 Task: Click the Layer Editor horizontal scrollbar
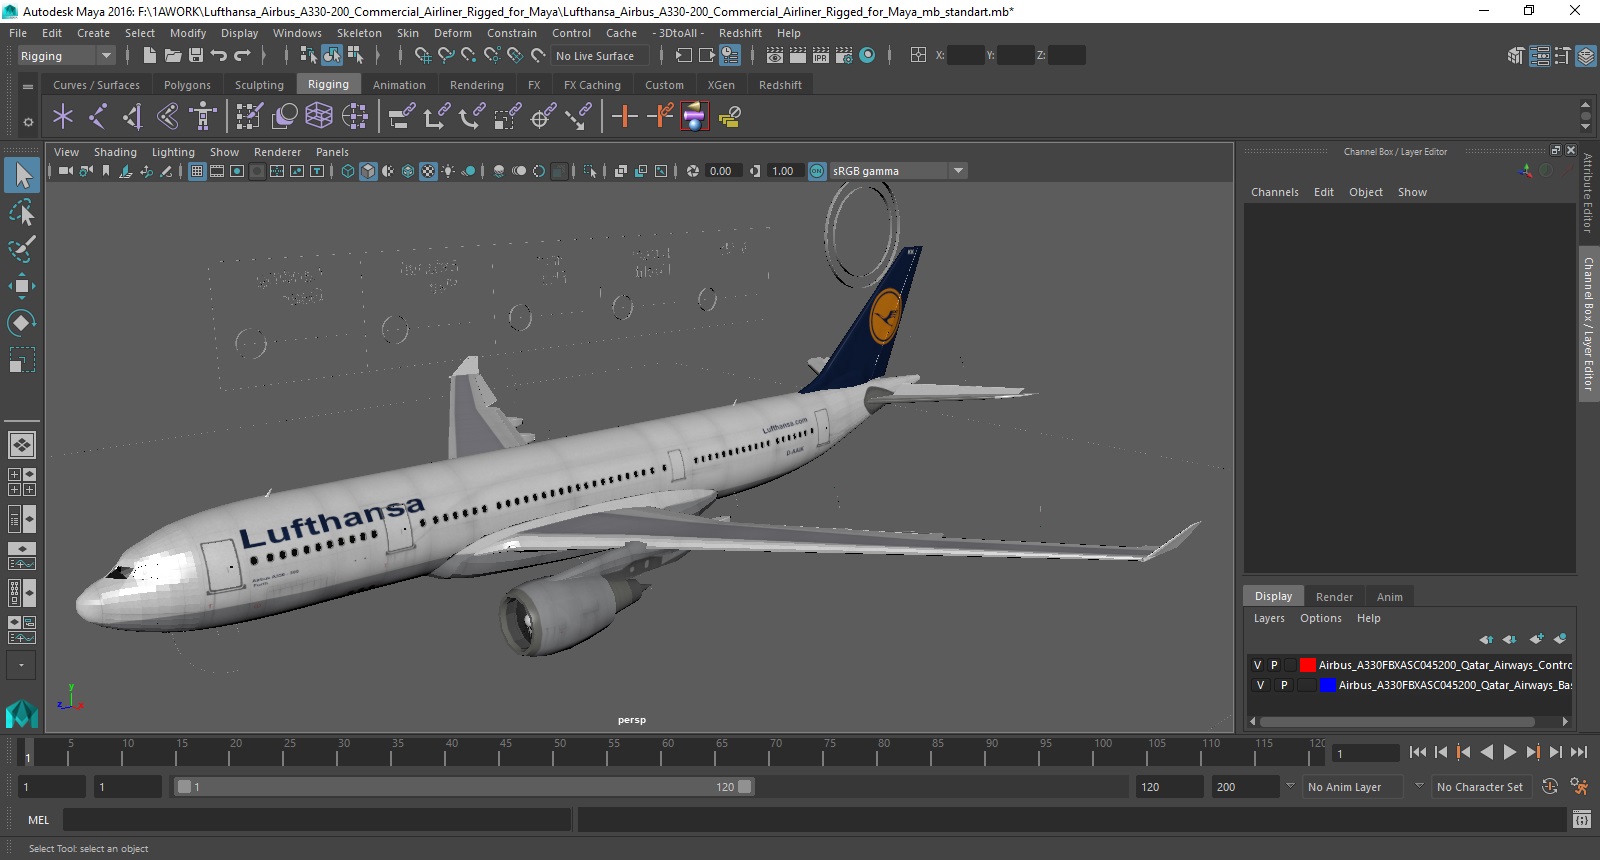pos(1397,721)
